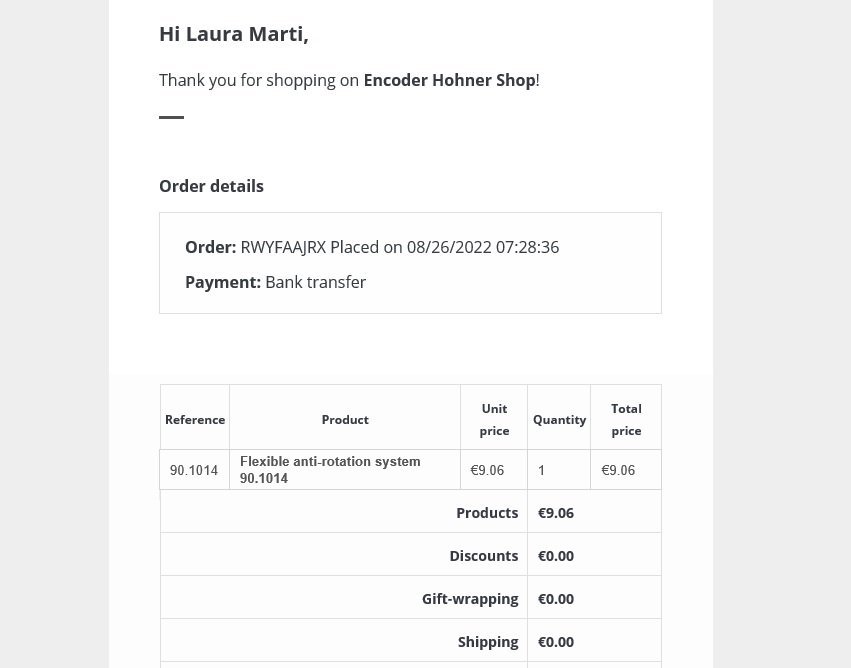The image size is (851, 668).
Task: Click the order date 08/26/2022 07:28:36
Action: pyautogui.click(x=482, y=247)
